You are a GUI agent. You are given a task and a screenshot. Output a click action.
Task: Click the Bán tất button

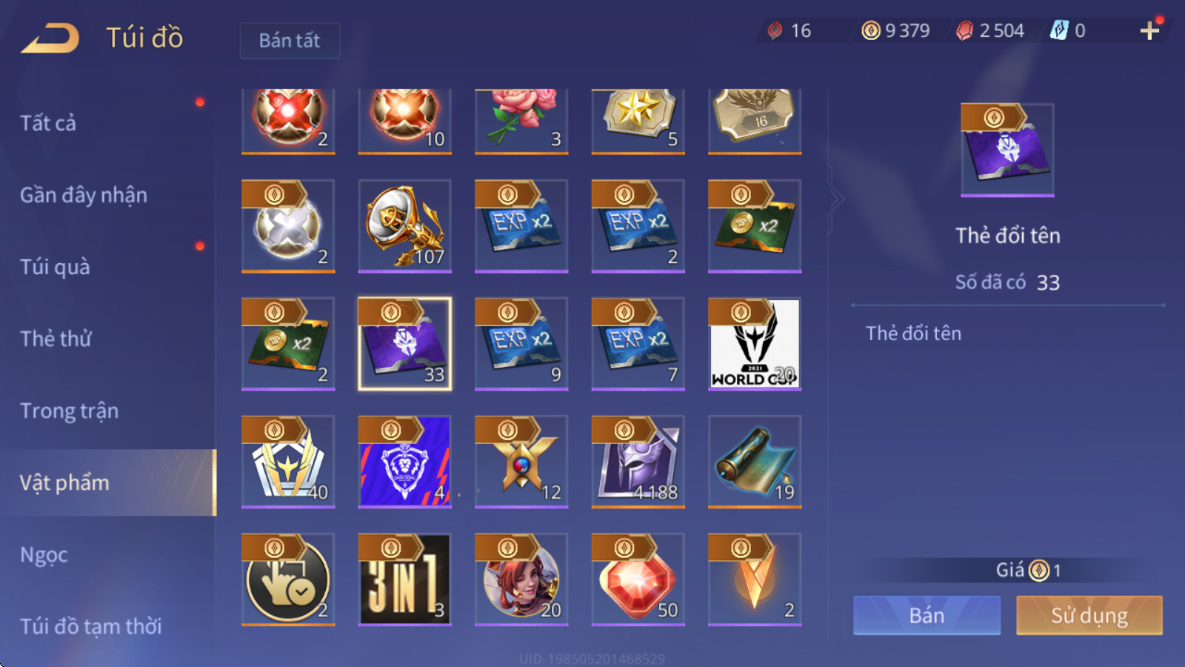[x=289, y=40]
